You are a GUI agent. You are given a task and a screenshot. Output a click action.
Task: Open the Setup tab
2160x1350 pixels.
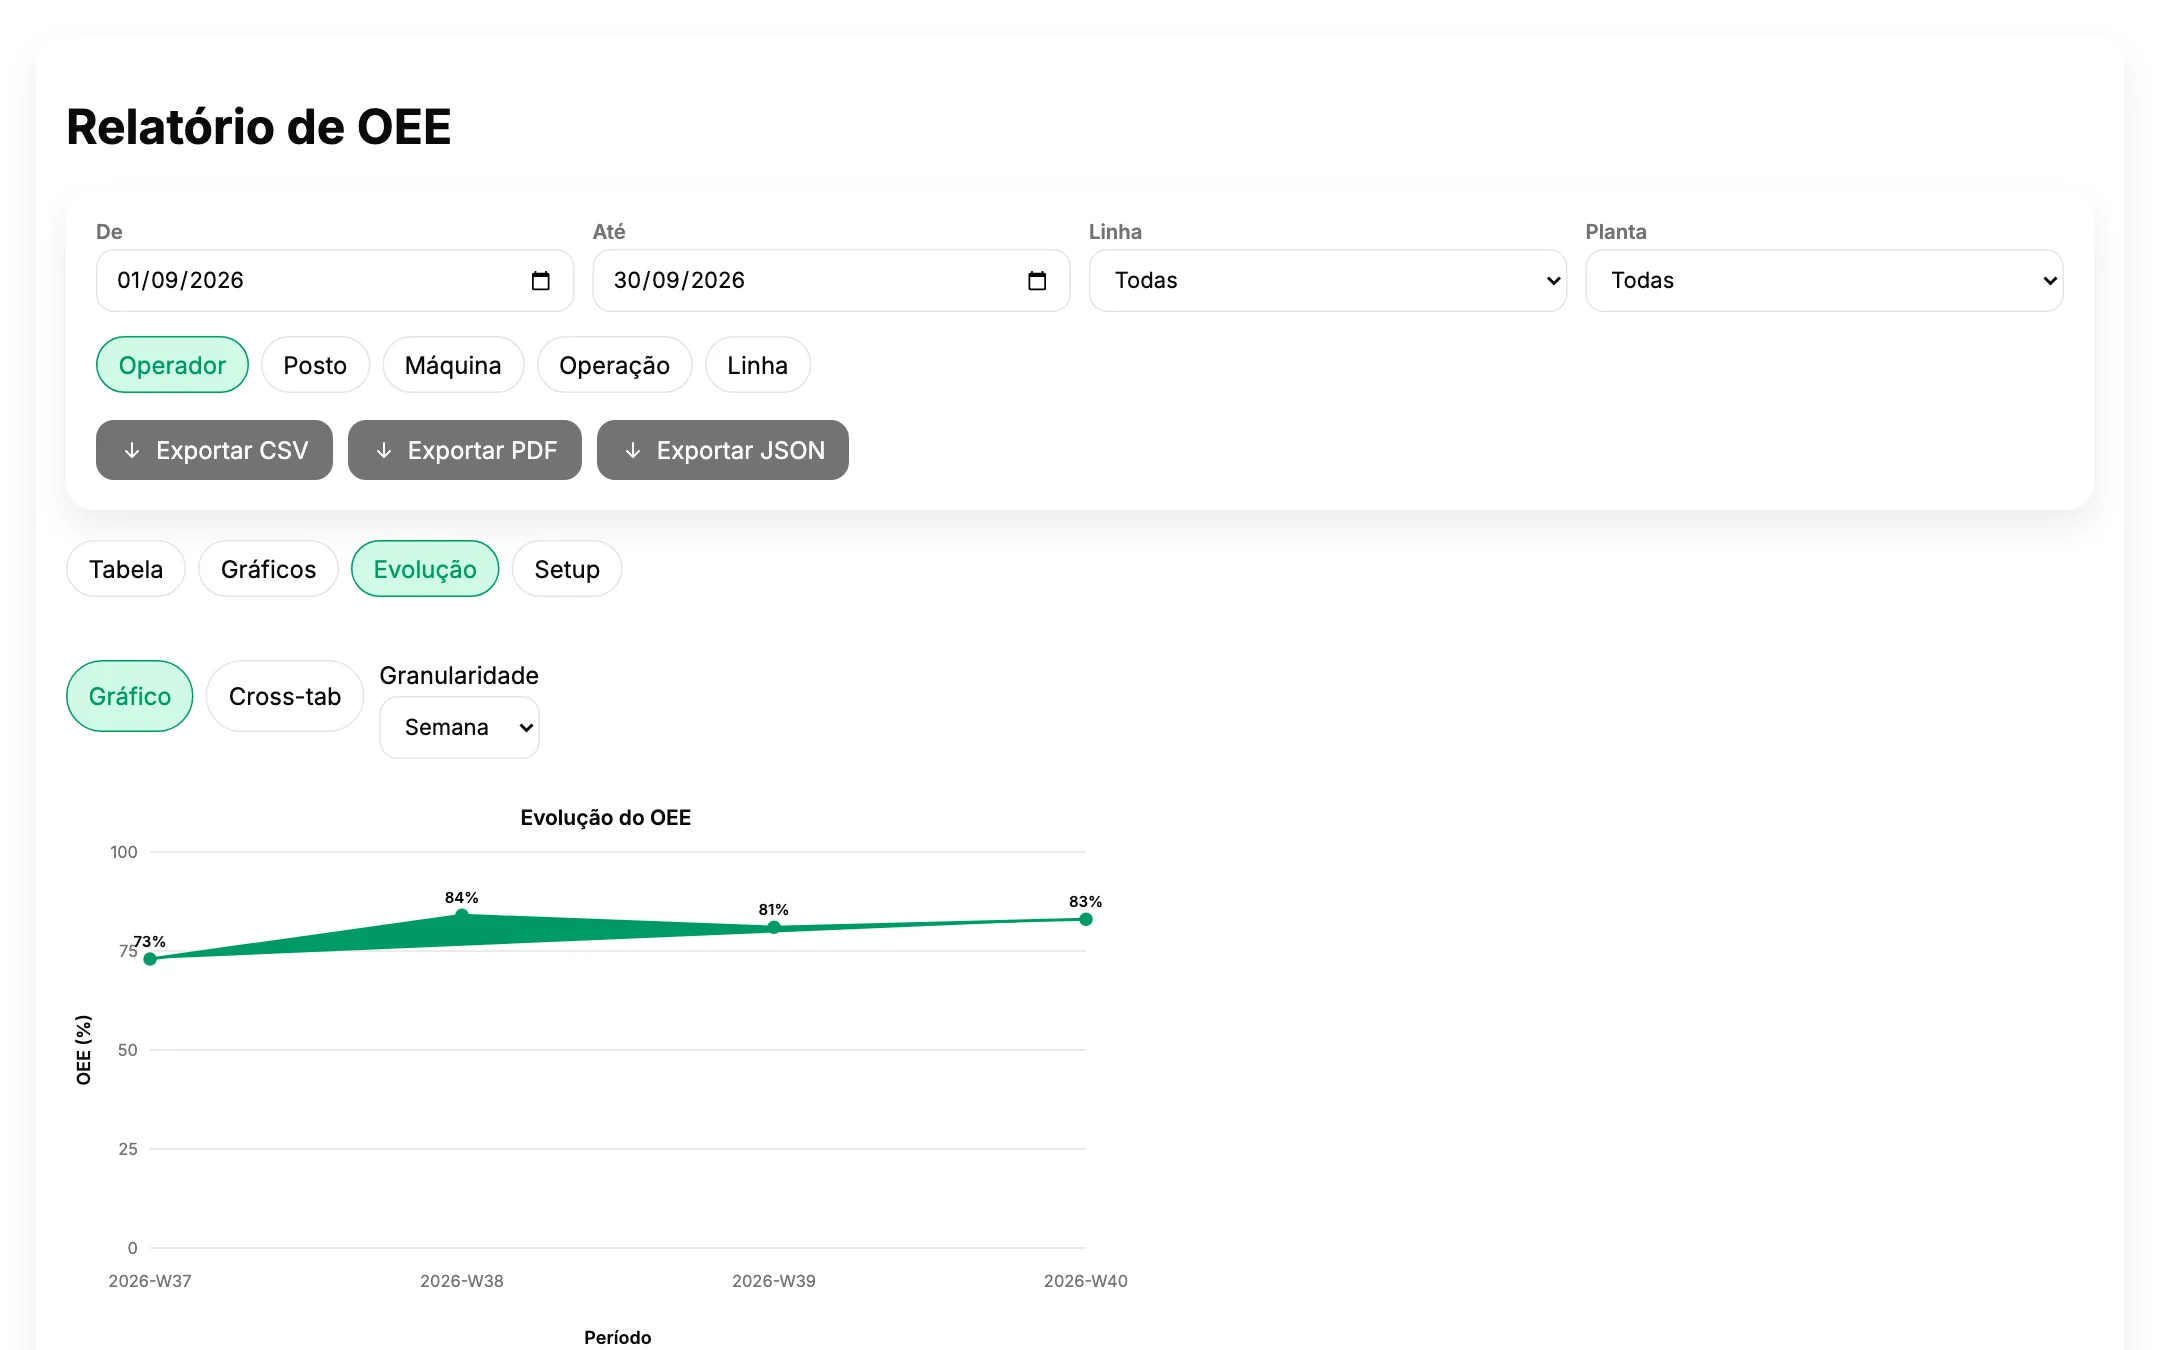(567, 569)
